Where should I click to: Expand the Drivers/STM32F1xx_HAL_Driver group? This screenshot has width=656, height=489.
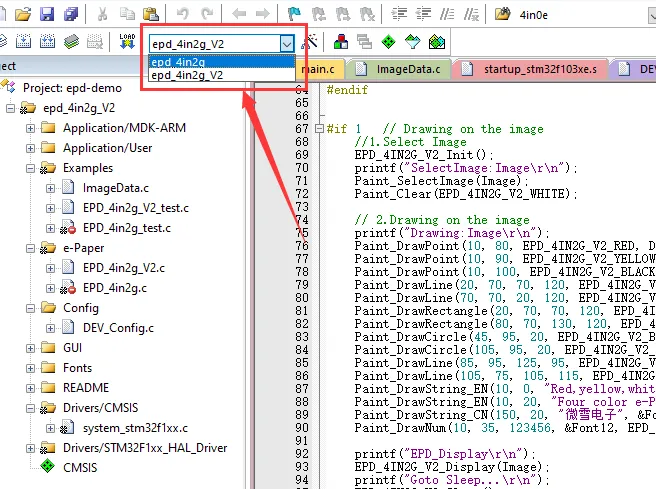click(30, 448)
